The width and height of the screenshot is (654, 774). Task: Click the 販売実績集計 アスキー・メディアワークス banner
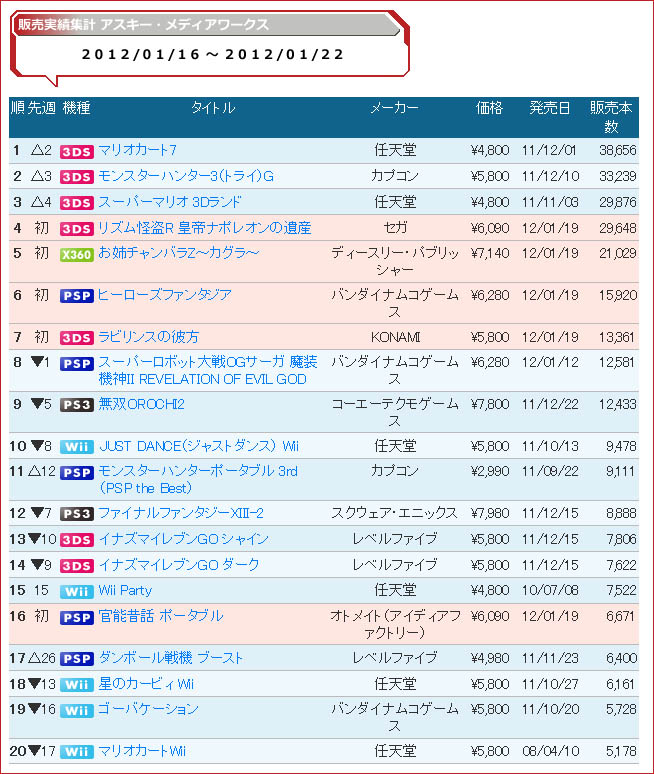point(206,25)
